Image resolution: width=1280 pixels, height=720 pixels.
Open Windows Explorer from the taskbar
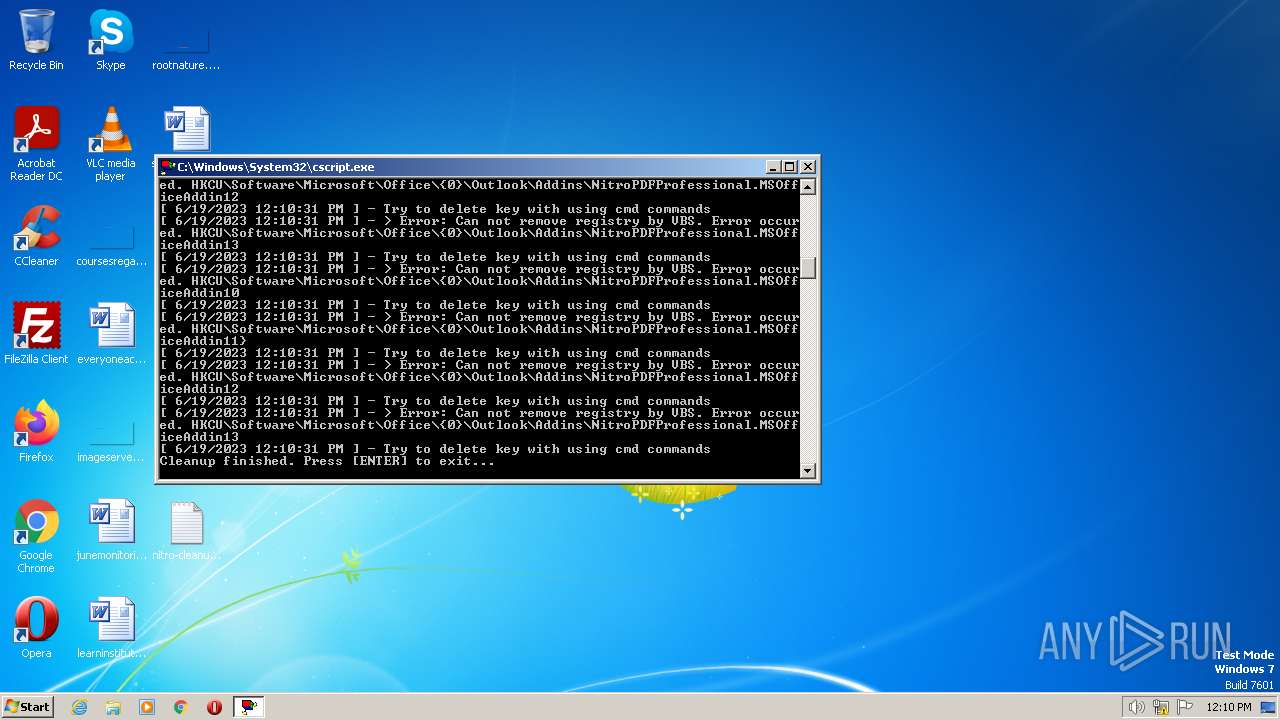click(x=113, y=707)
